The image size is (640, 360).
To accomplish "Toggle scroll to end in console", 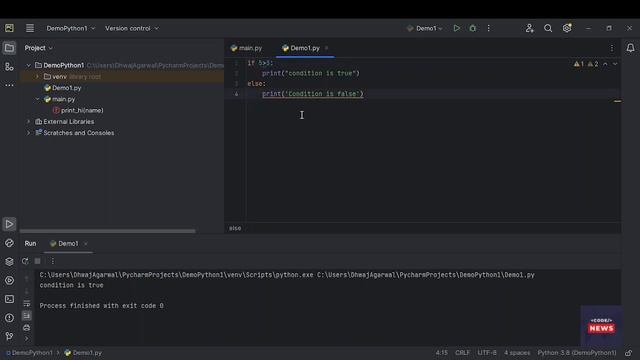I will 27,316.
